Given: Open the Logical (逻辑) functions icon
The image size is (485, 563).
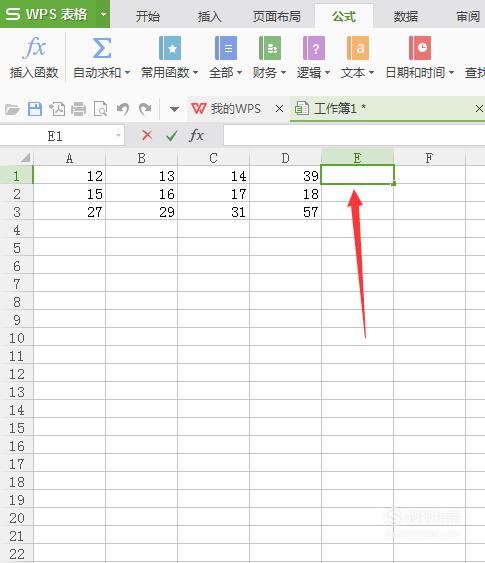Looking at the screenshot, I should 314,48.
